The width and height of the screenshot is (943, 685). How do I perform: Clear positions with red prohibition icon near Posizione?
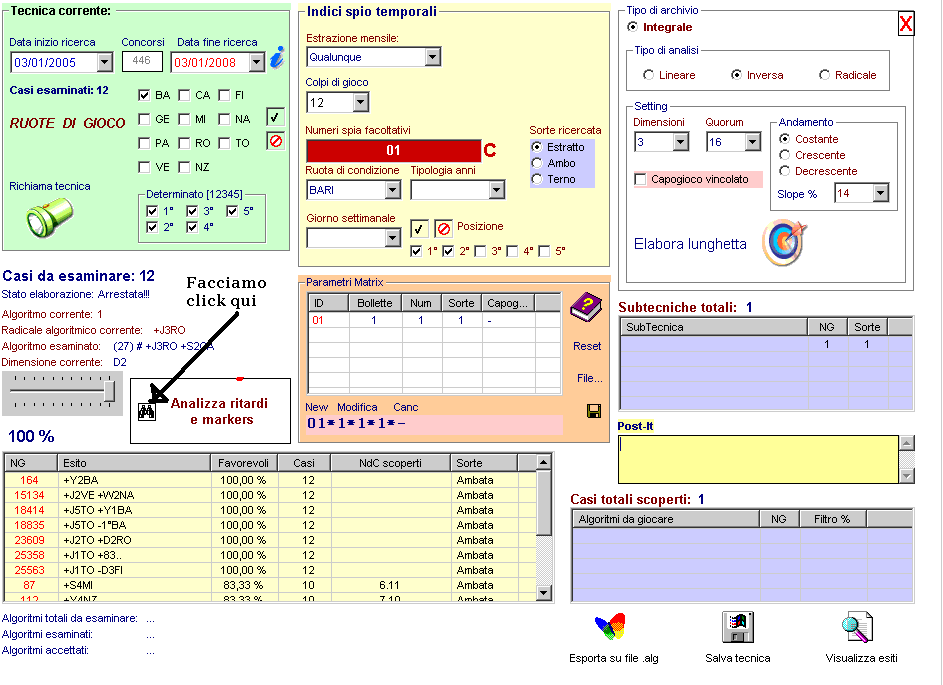(x=443, y=229)
